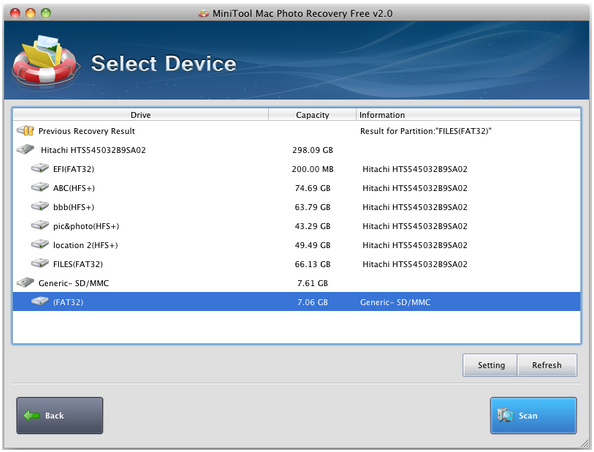Sort by the Drive column header
The width and height of the screenshot is (594, 452).
pyautogui.click(x=141, y=115)
